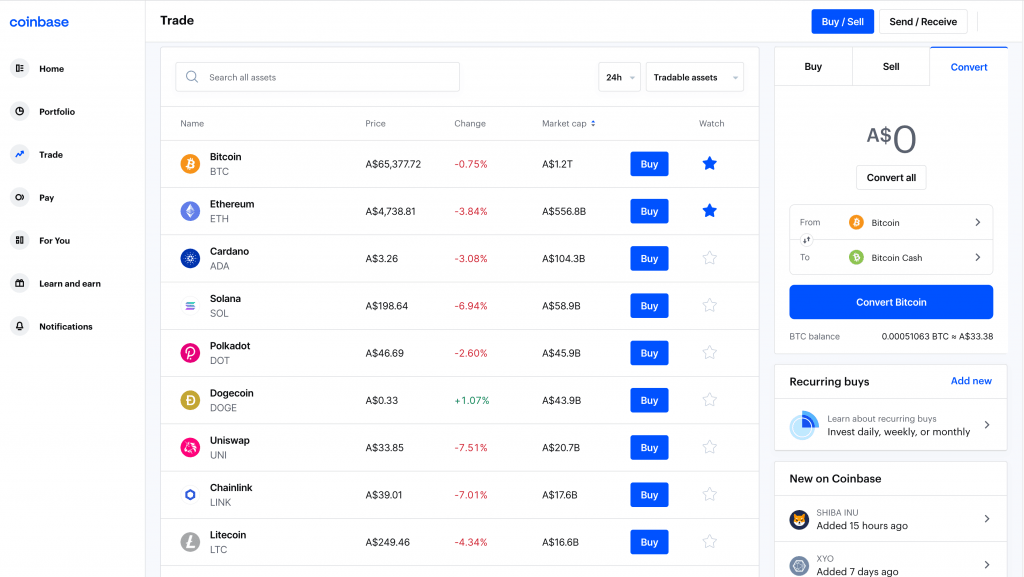This screenshot has height=577, width=1024.
Task: Click the Notifications bell icon
Action: (18, 326)
